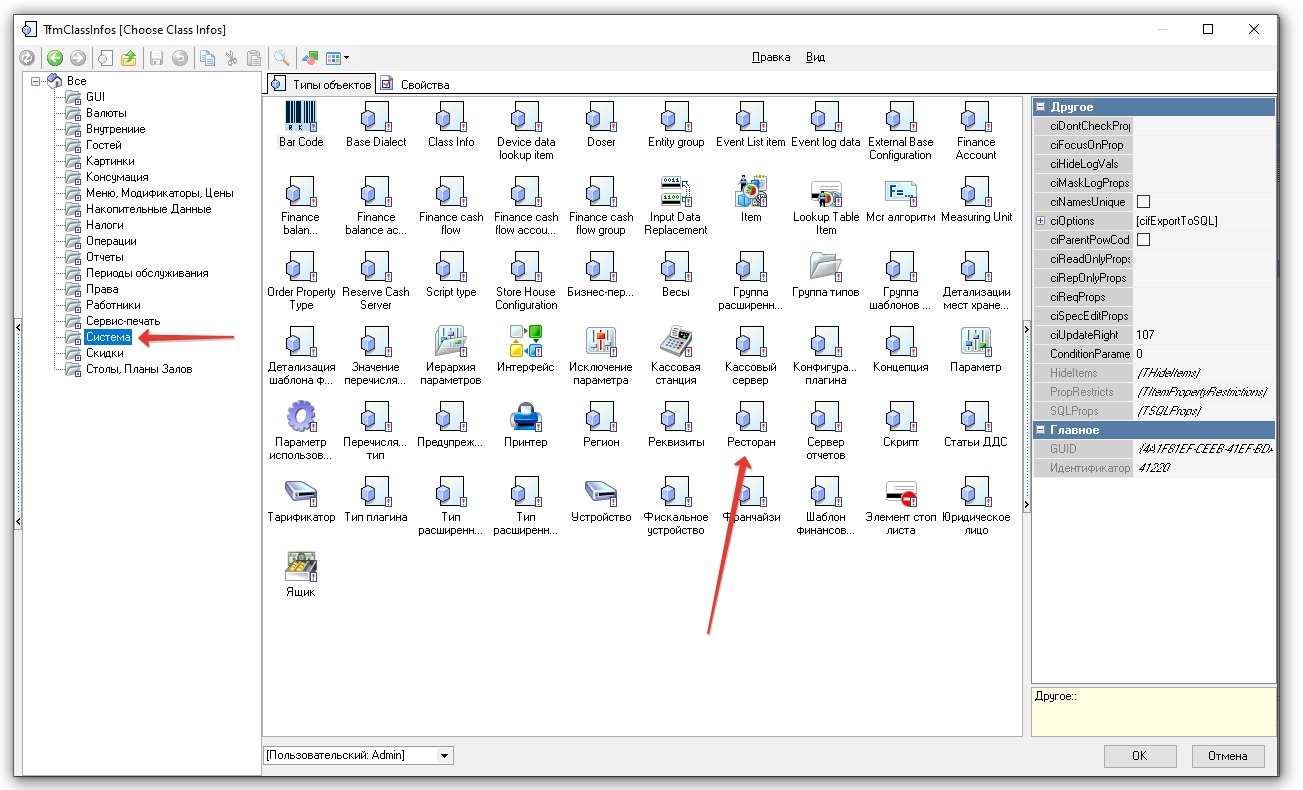Open the Пользовательский: Admin dropdown
The image size is (1303, 790).
pyautogui.click(x=445, y=756)
